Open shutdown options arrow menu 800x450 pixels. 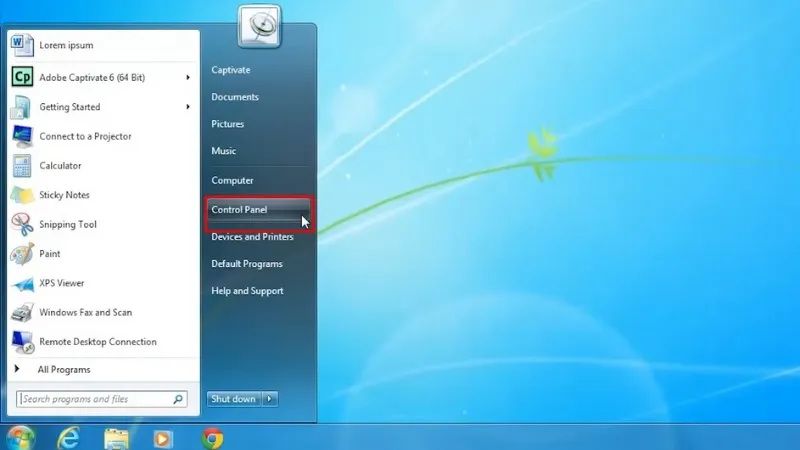(270, 399)
